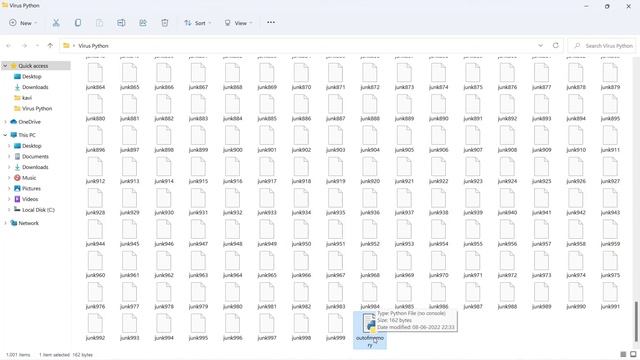
Task: Select file junk991
Action: point(610,296)
